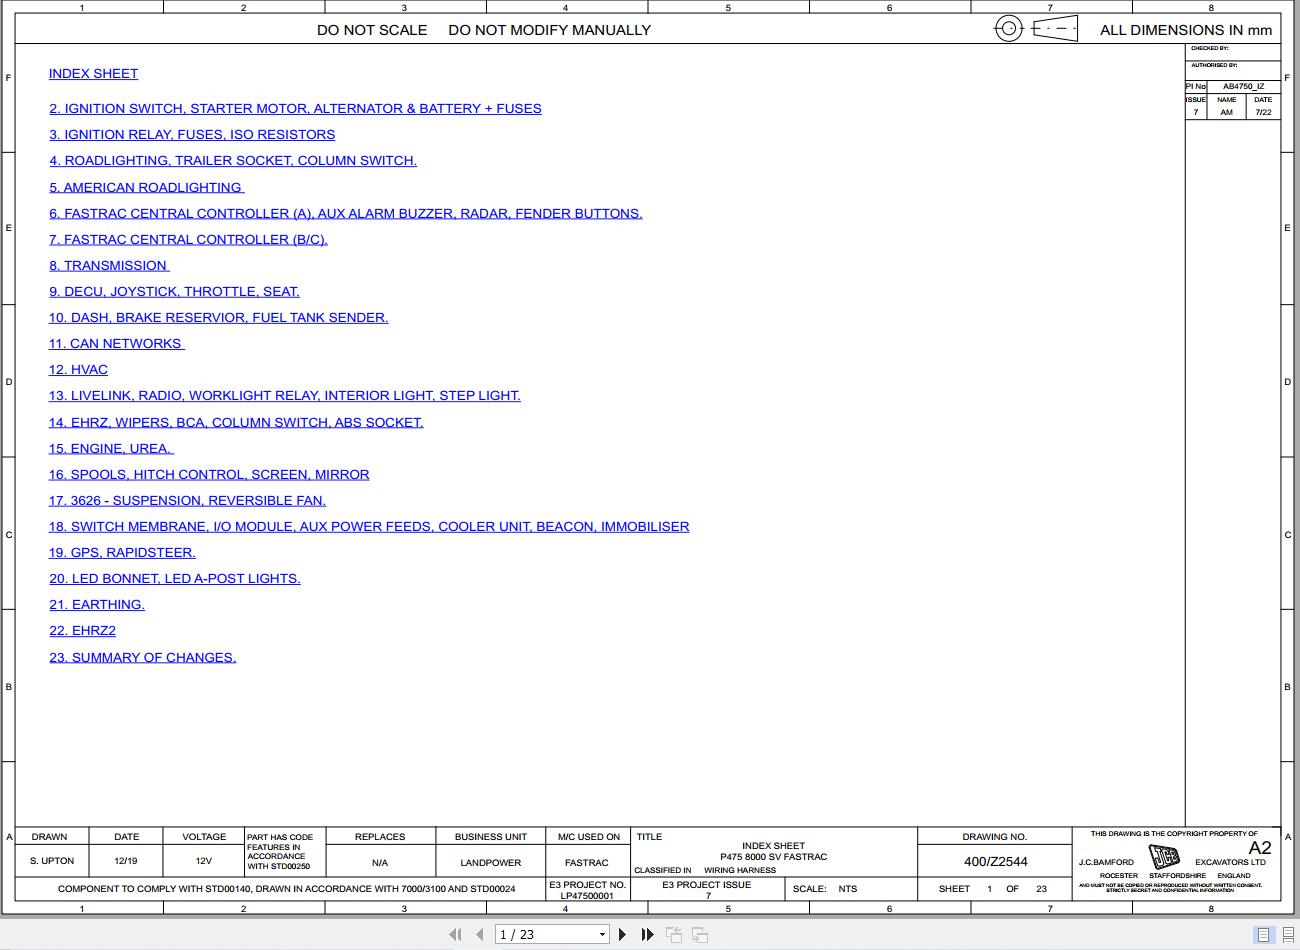
Task: Open sheet 22 EHRZ2 link
Action: coord(82,630)
